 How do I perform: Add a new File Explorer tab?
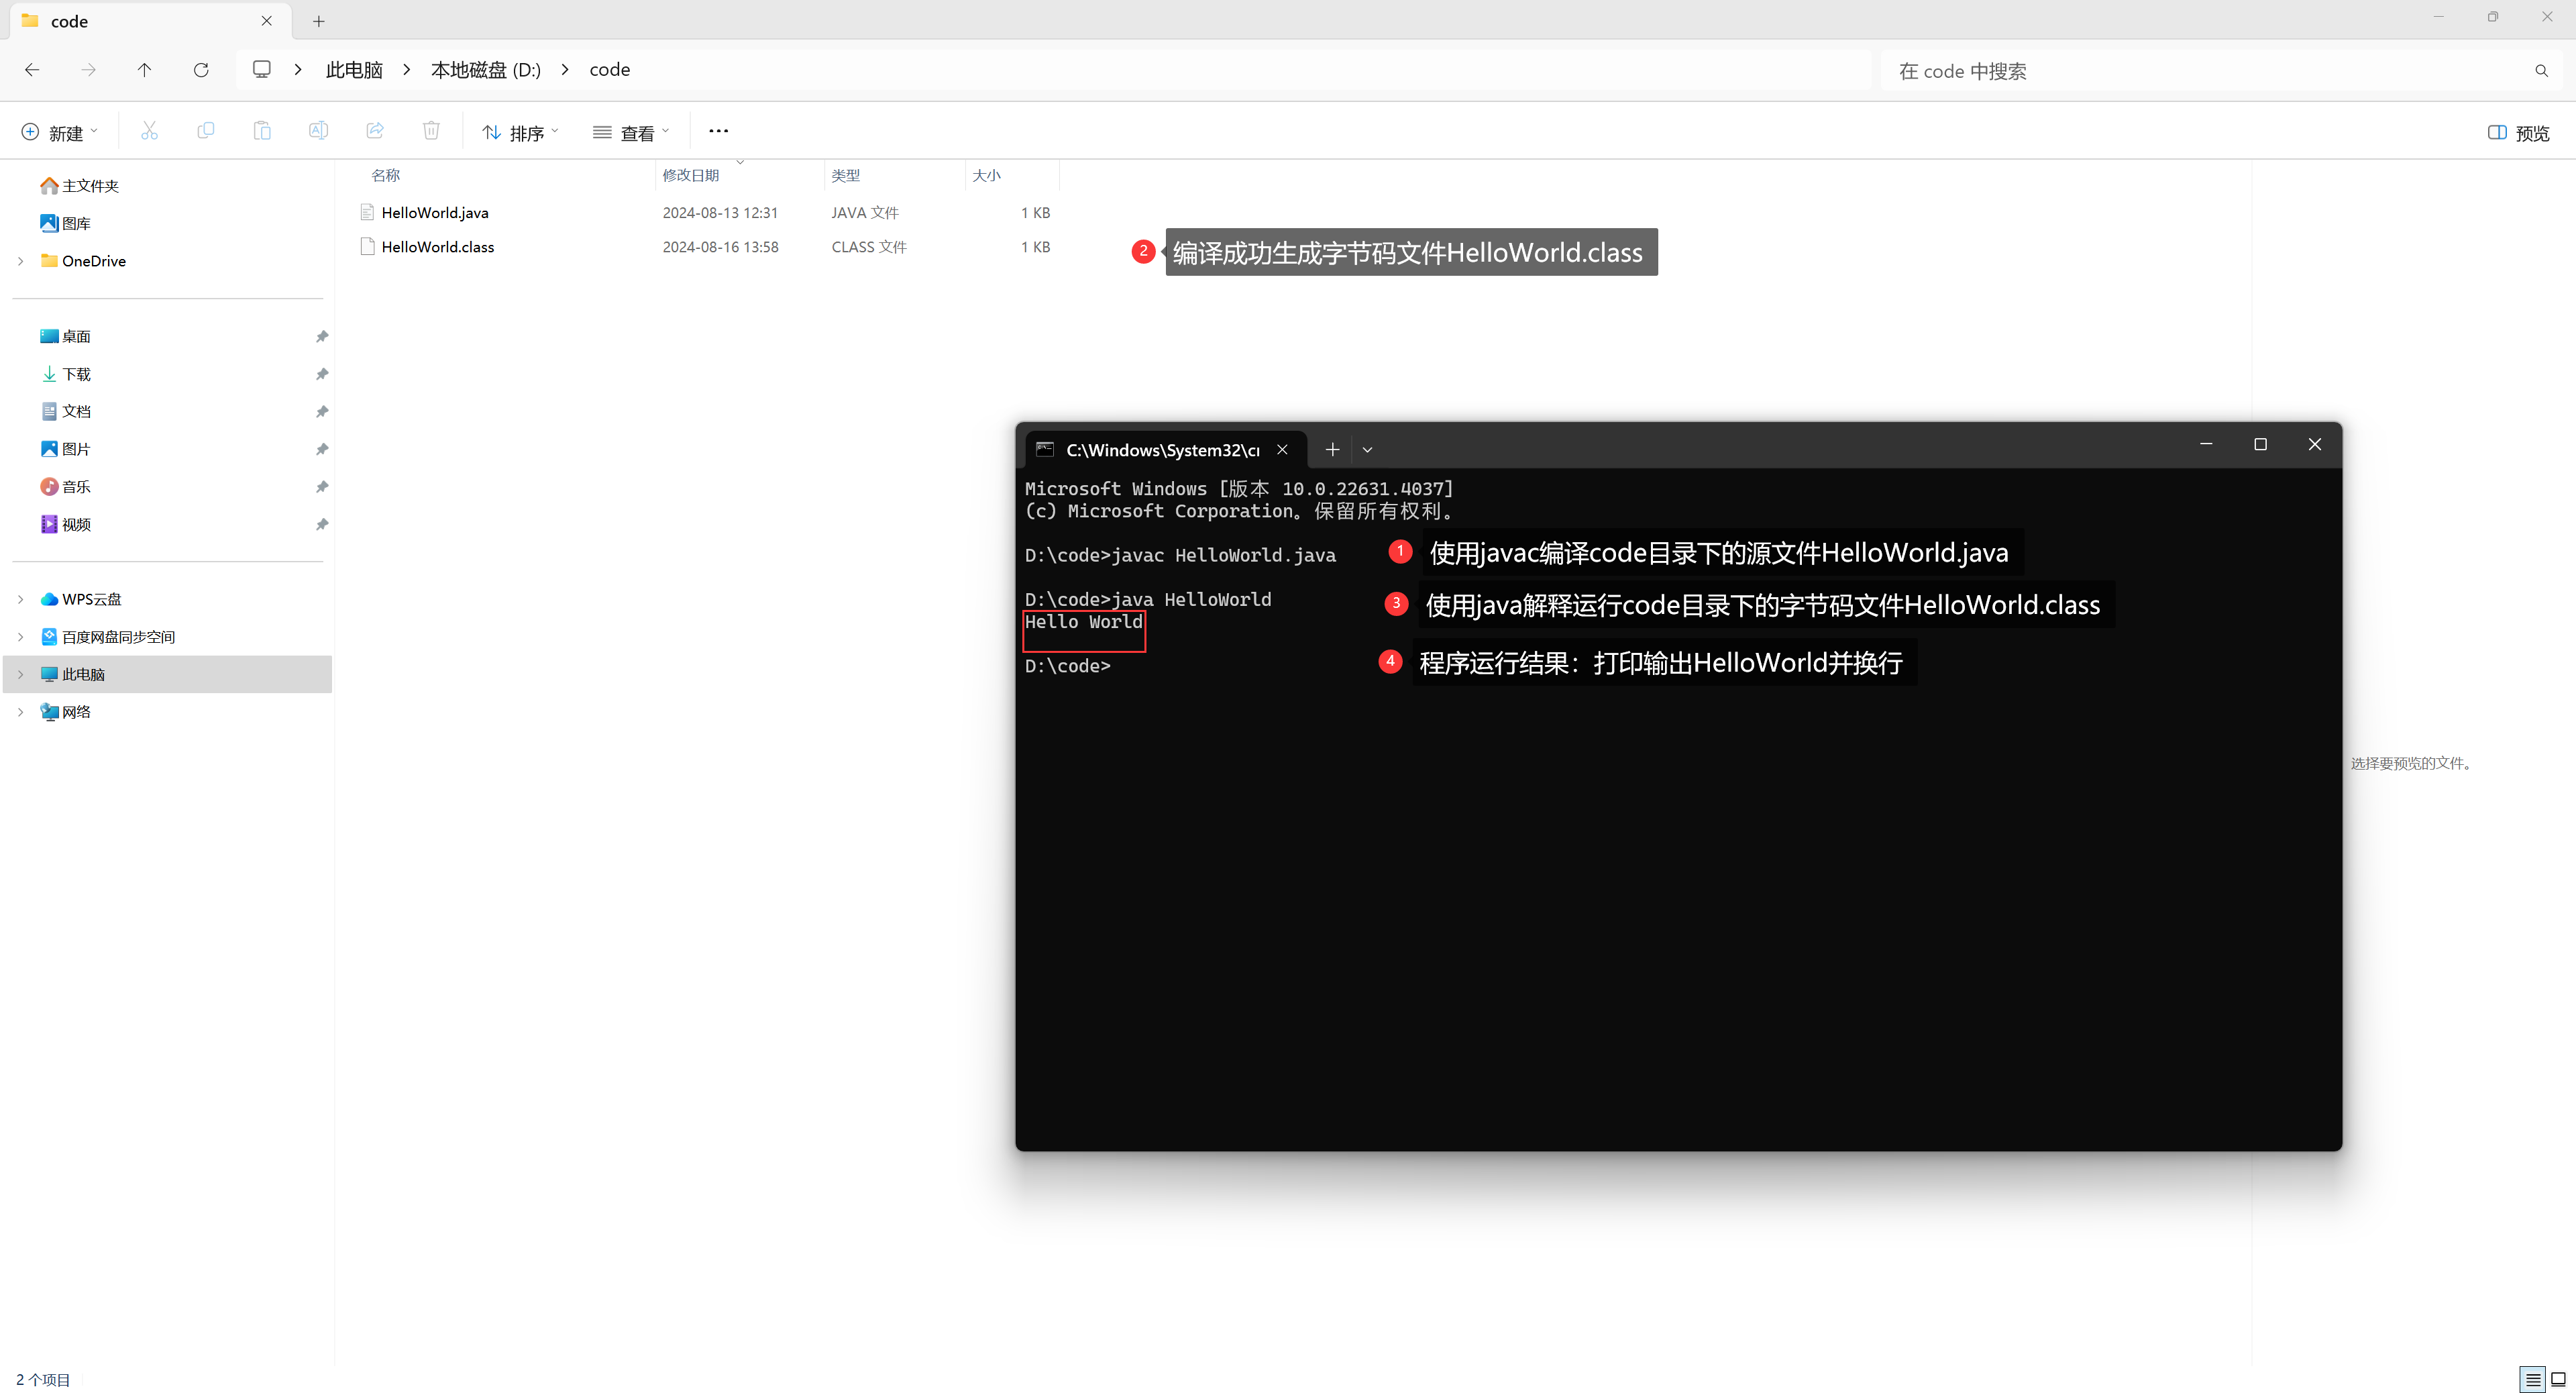tap(319, 21)
